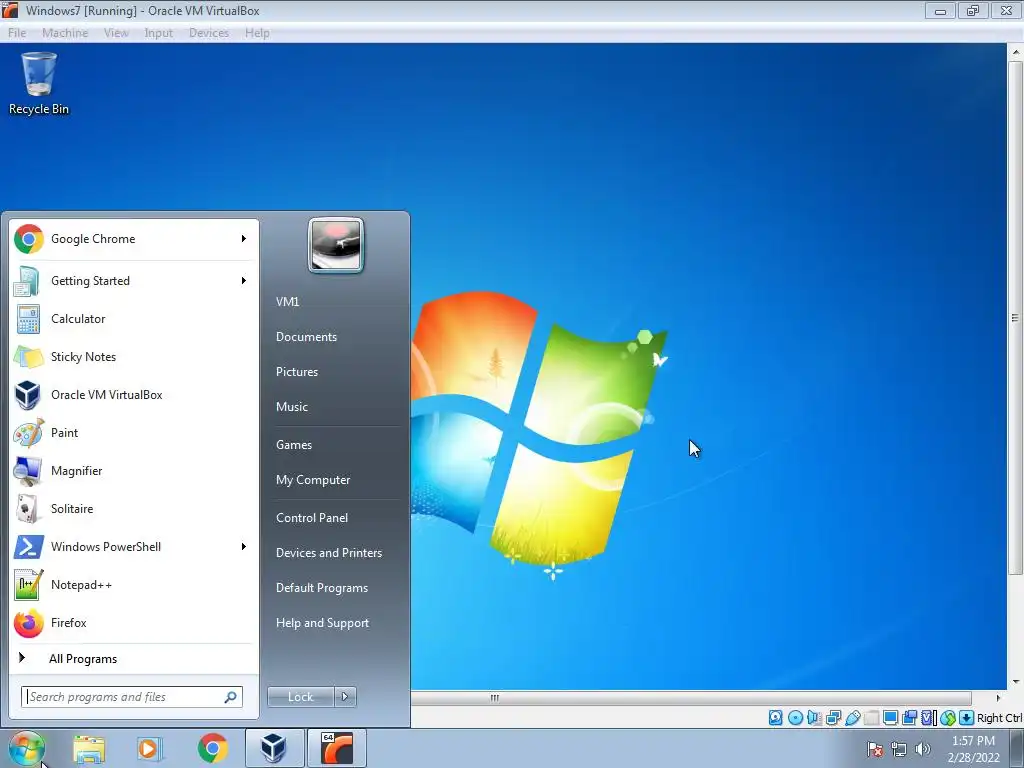
Task: Open shutdown options arrow next to Lock
Action: tap(345, 697)
